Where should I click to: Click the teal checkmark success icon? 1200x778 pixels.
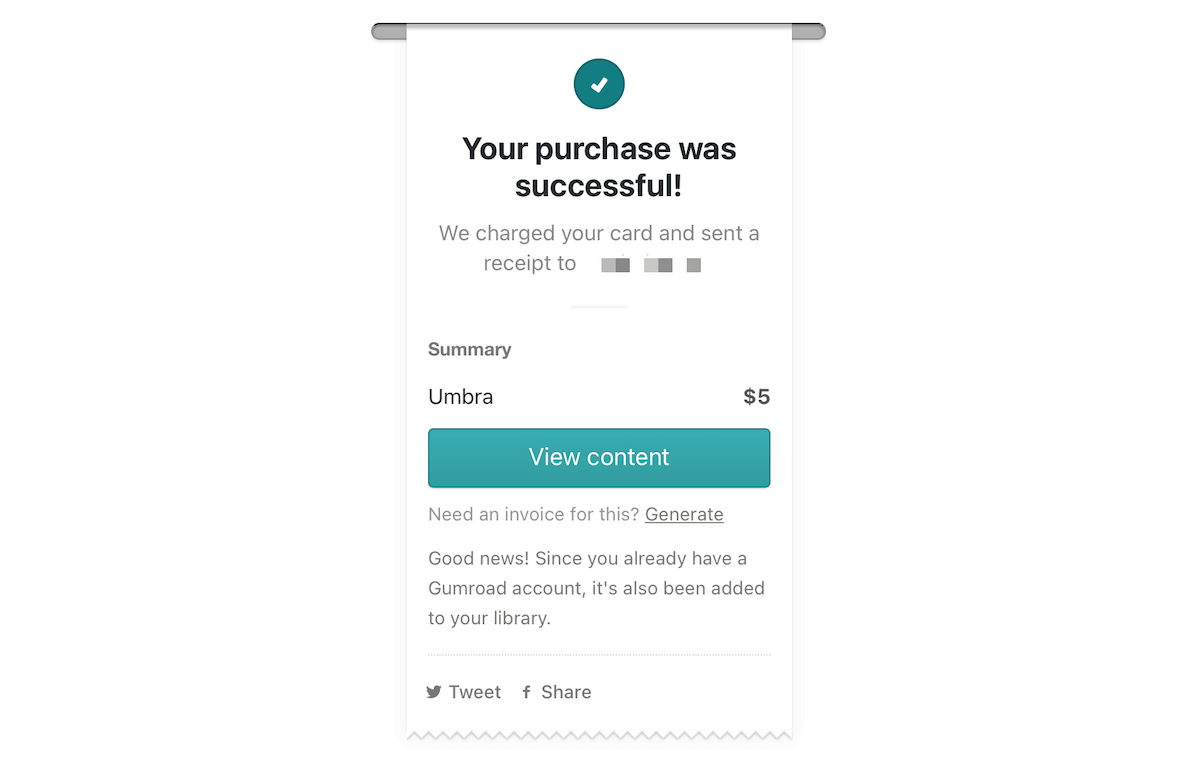pyautogui.click(x=598, y=84)
